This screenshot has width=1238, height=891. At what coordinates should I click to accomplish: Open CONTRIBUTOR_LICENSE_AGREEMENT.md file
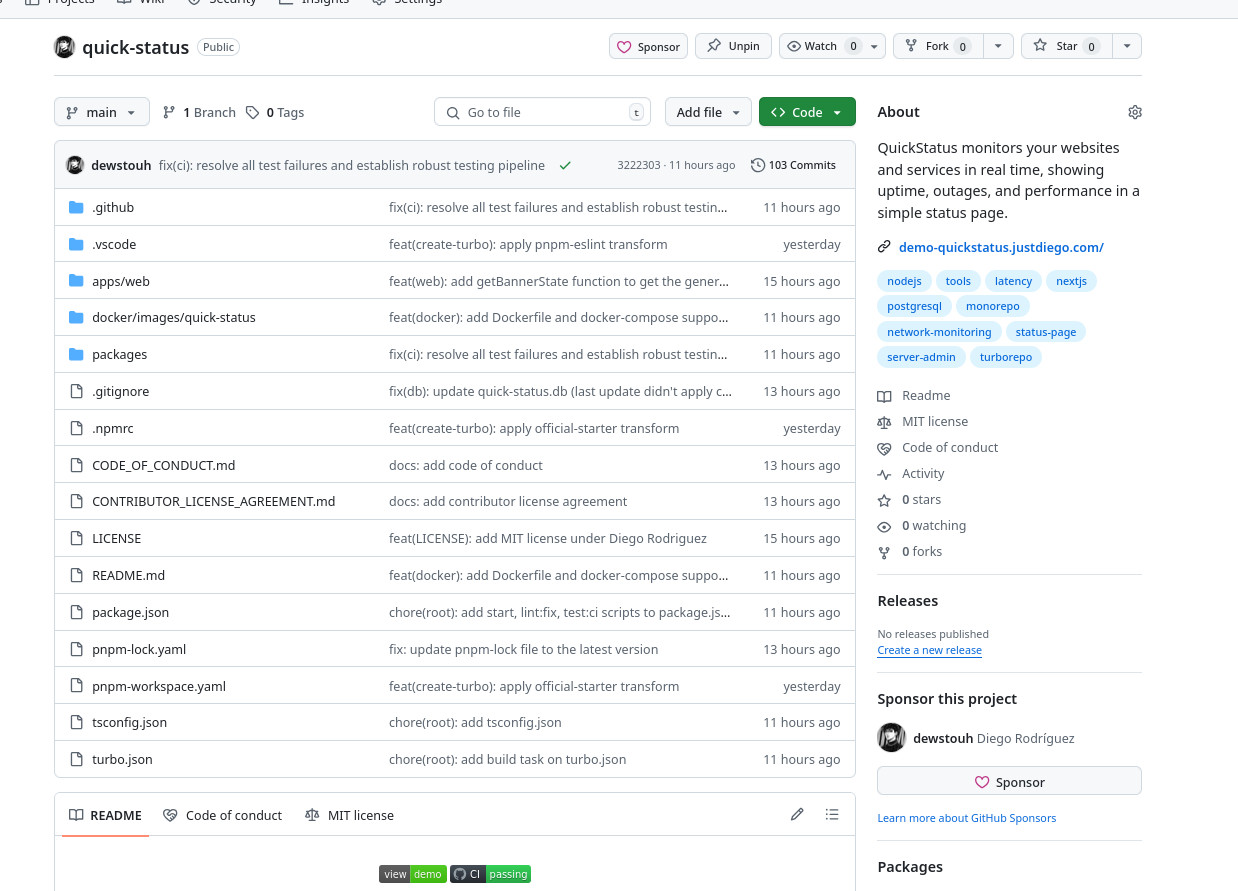(x=214, y=501)
